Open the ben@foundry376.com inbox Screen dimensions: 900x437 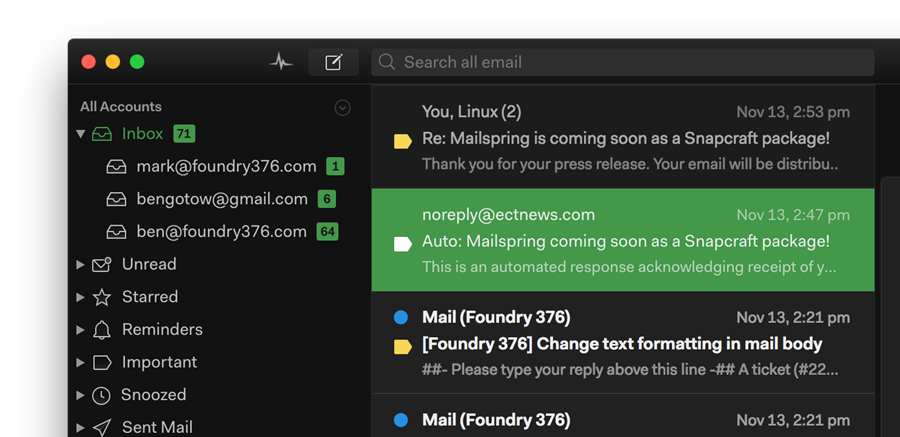[221, 232]
